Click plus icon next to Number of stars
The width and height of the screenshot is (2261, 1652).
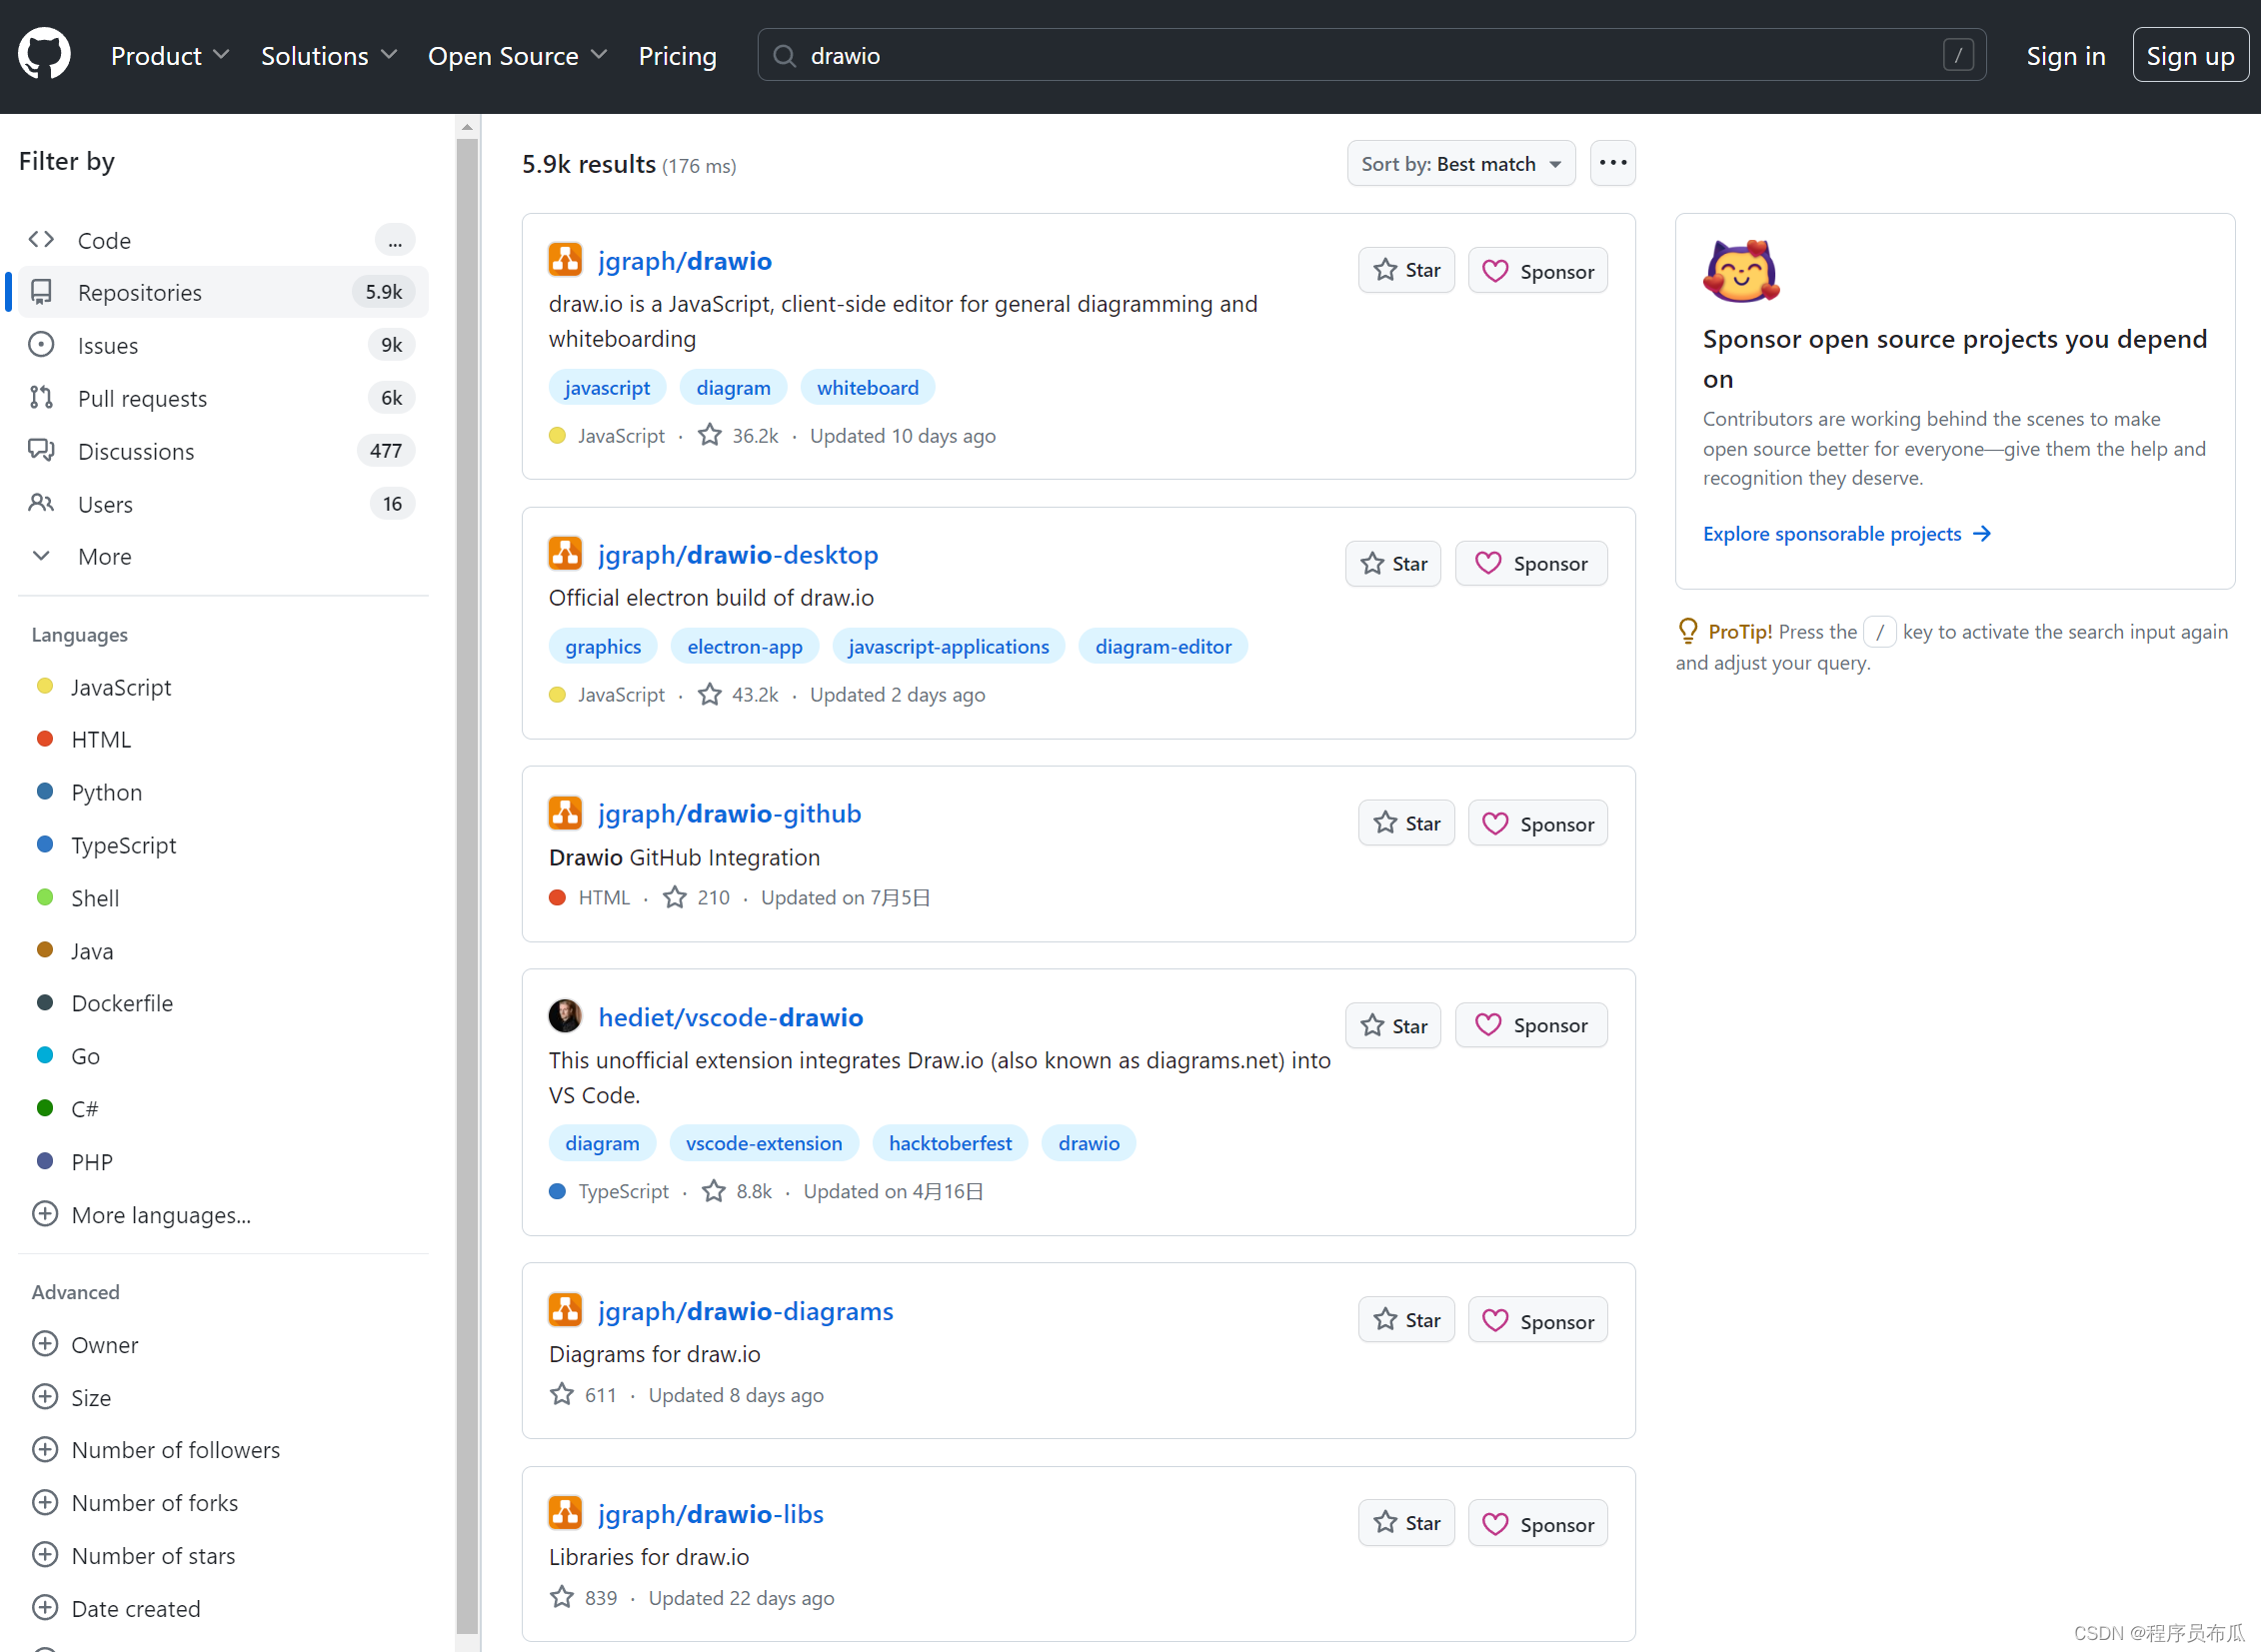[45, 1555]
